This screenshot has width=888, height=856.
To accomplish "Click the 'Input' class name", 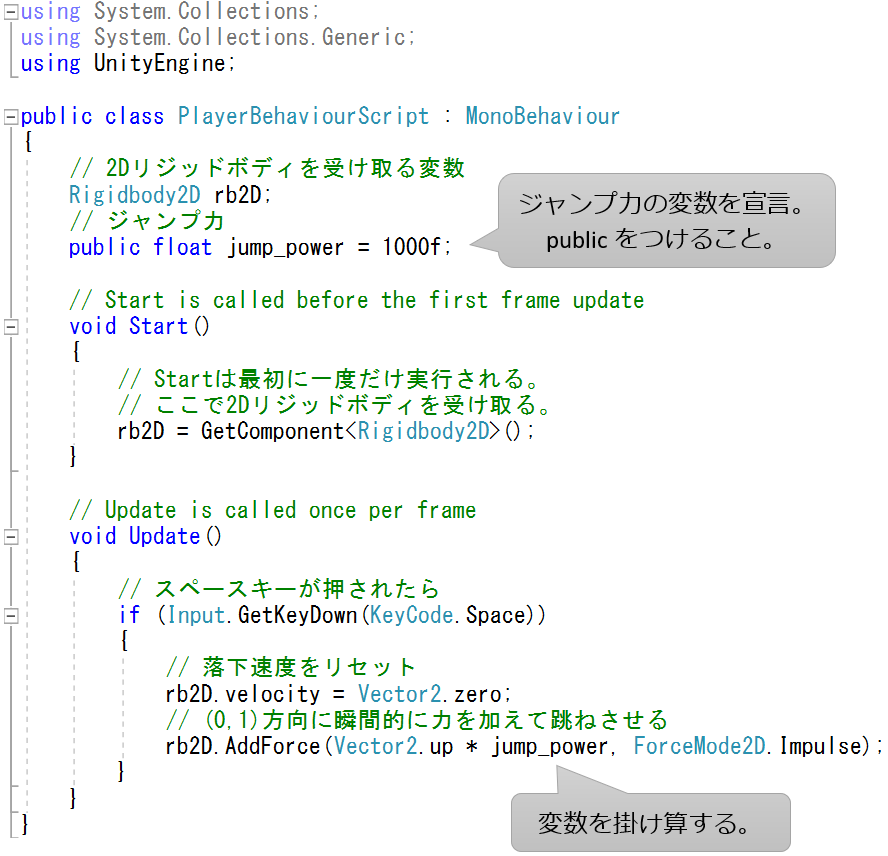I will tap(196, 615).
